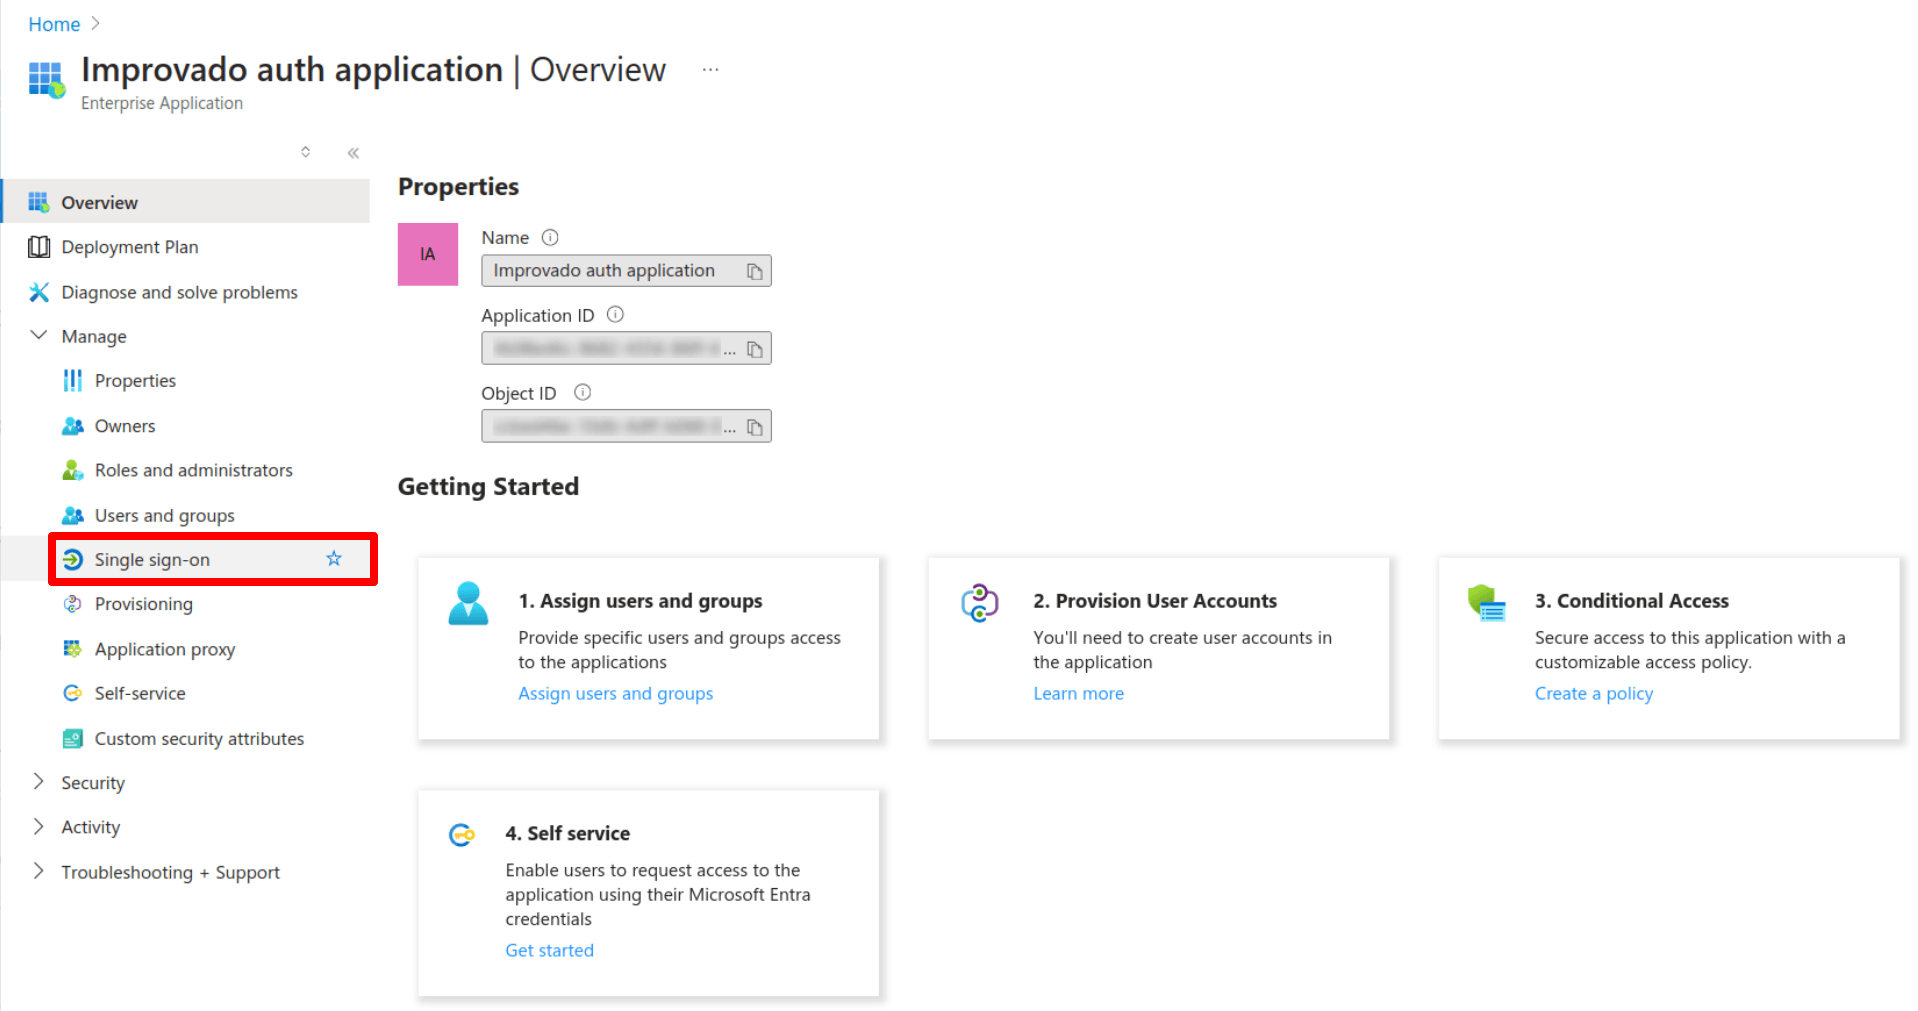Click the Properties bars icon in sidebar
This screenshot has height=1011, width=1918.
(73, 381)
